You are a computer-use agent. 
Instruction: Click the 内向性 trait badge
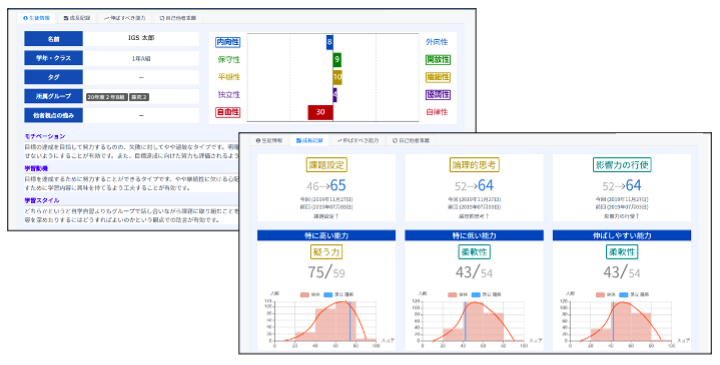[228, 42]
